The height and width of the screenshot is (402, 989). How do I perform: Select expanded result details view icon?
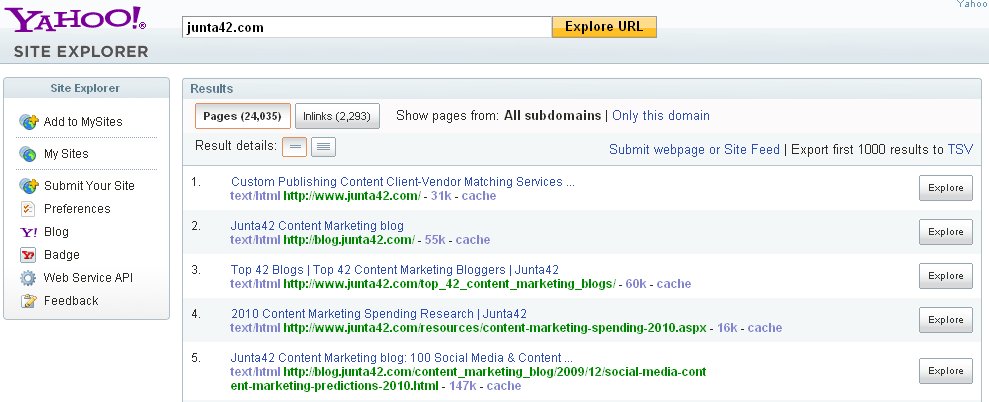point(323,147)
